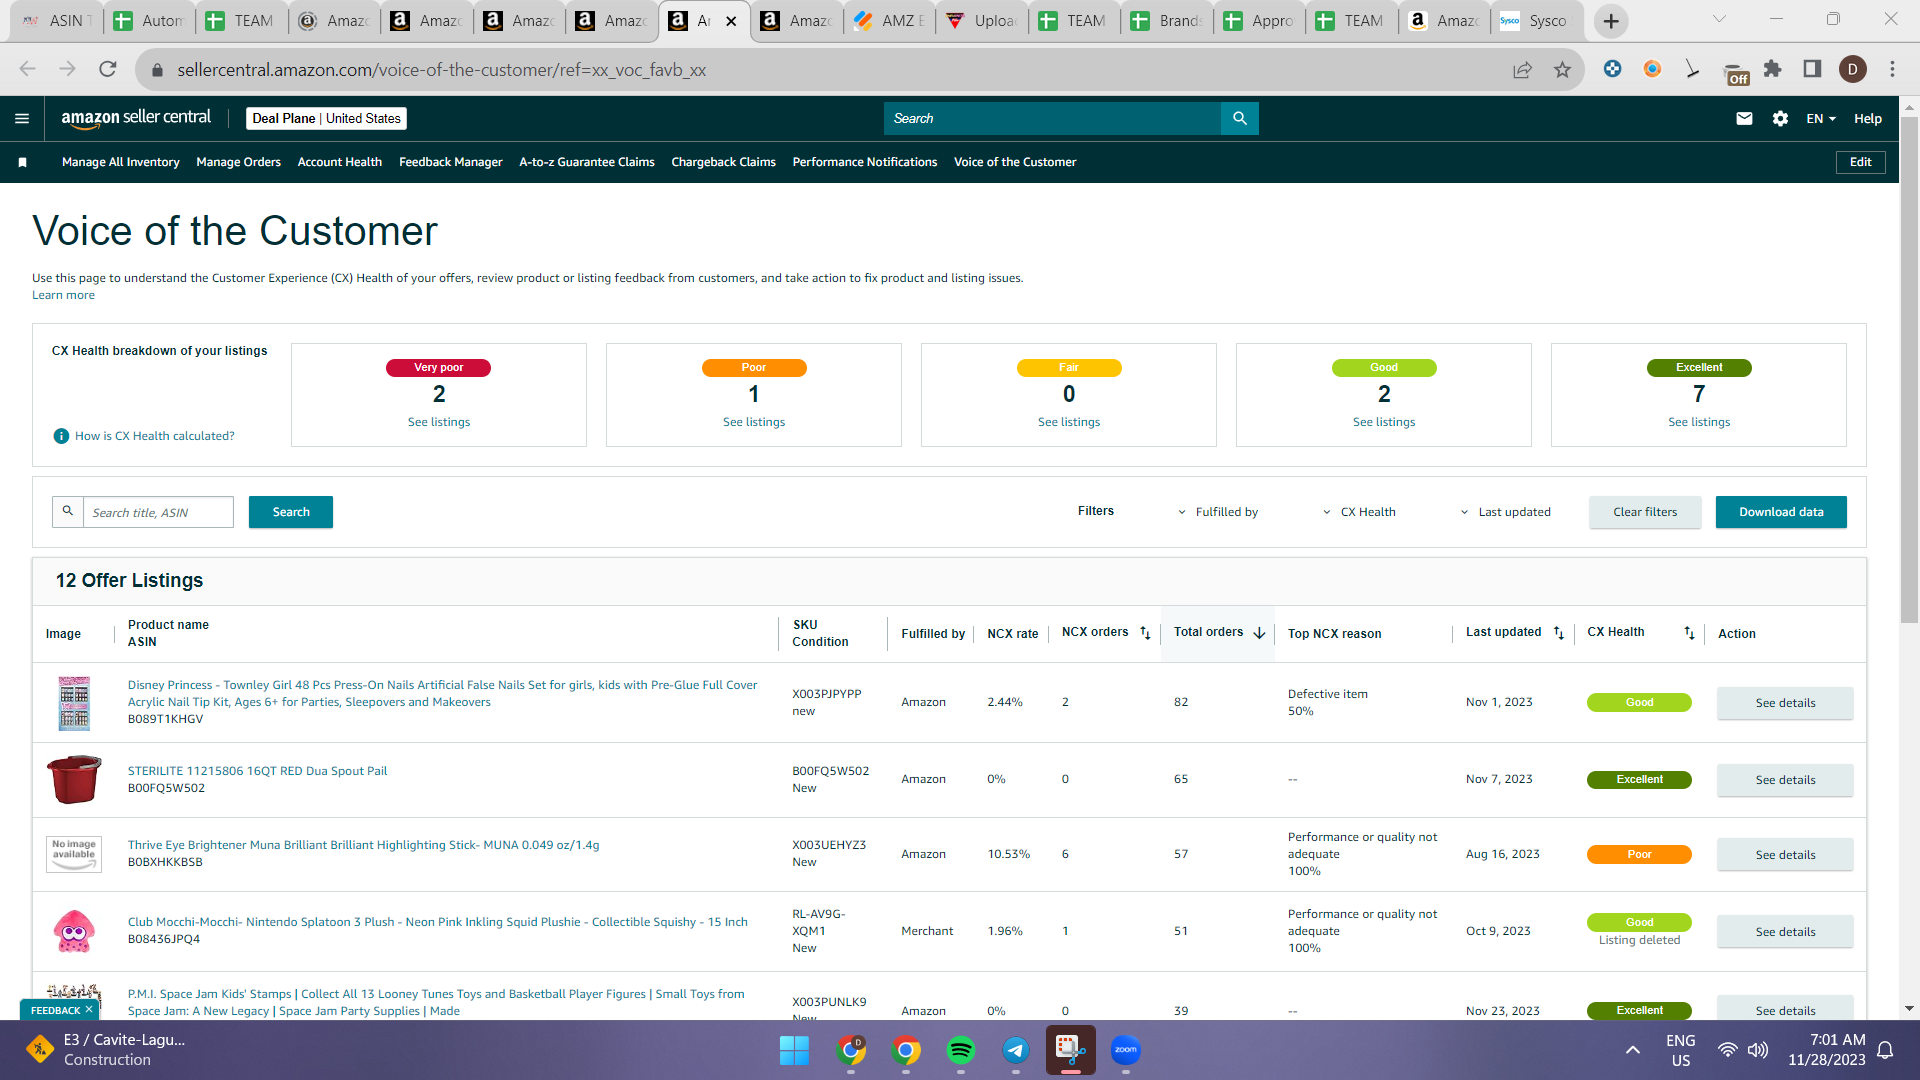See details for Disney Princess nails listing
This screenshot has height=1080, width=1920.
(1785, 703)
